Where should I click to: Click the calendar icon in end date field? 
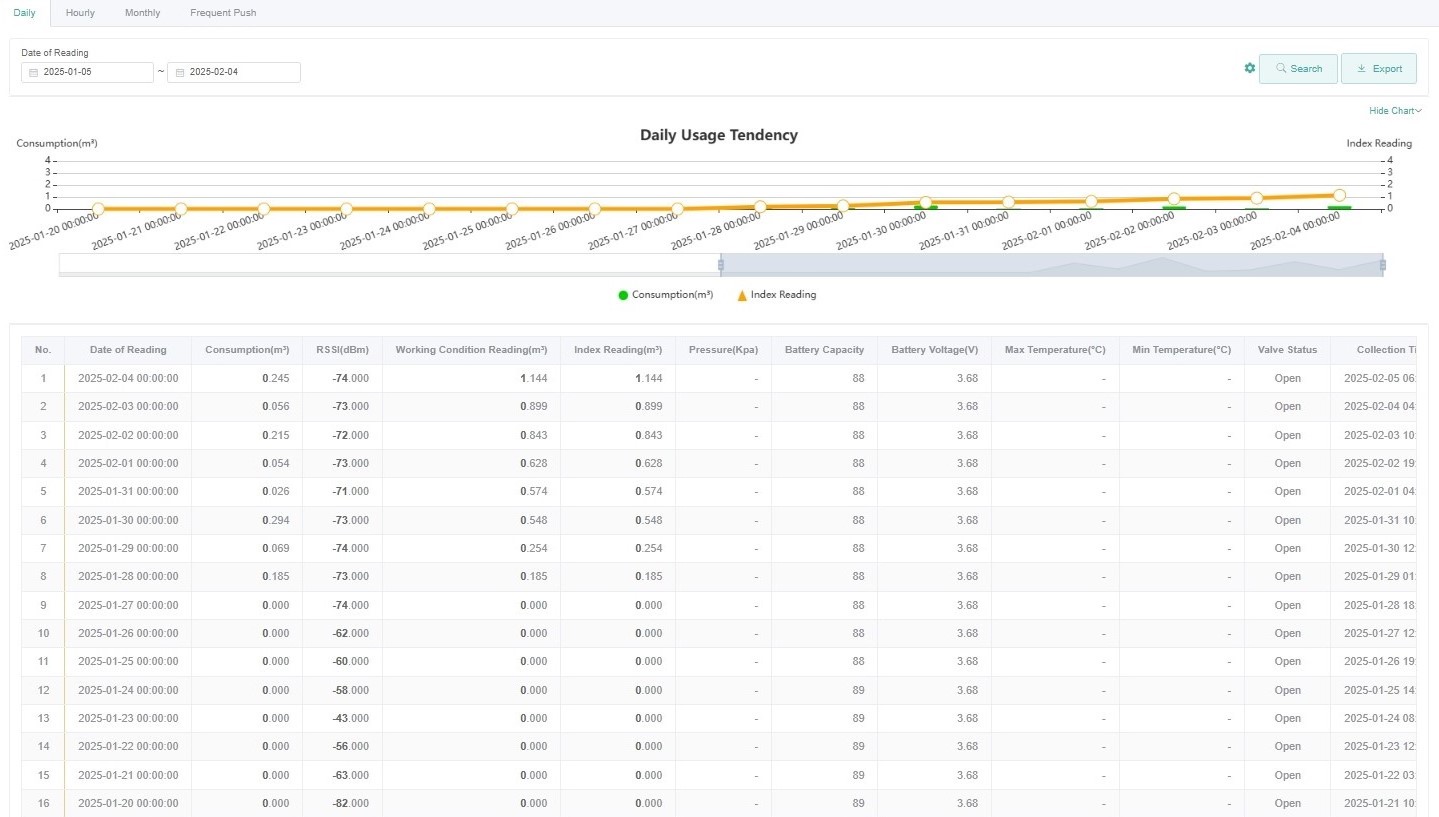tap(179, 72)
